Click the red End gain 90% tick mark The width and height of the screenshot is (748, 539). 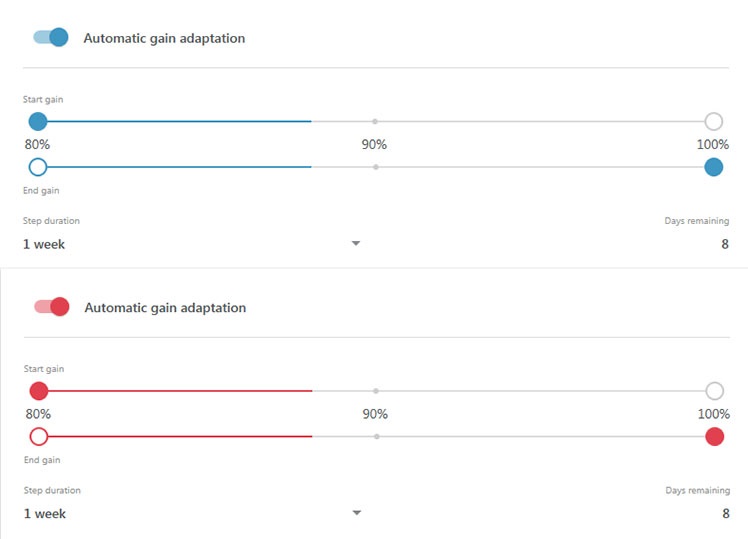pyautogui.click(x=377, y=436)
